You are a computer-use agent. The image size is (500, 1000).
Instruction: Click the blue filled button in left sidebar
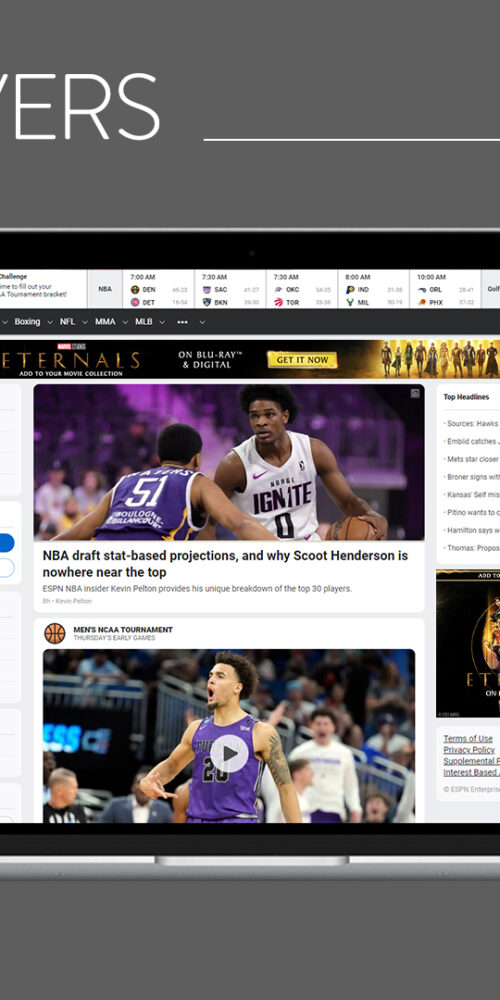6,543
